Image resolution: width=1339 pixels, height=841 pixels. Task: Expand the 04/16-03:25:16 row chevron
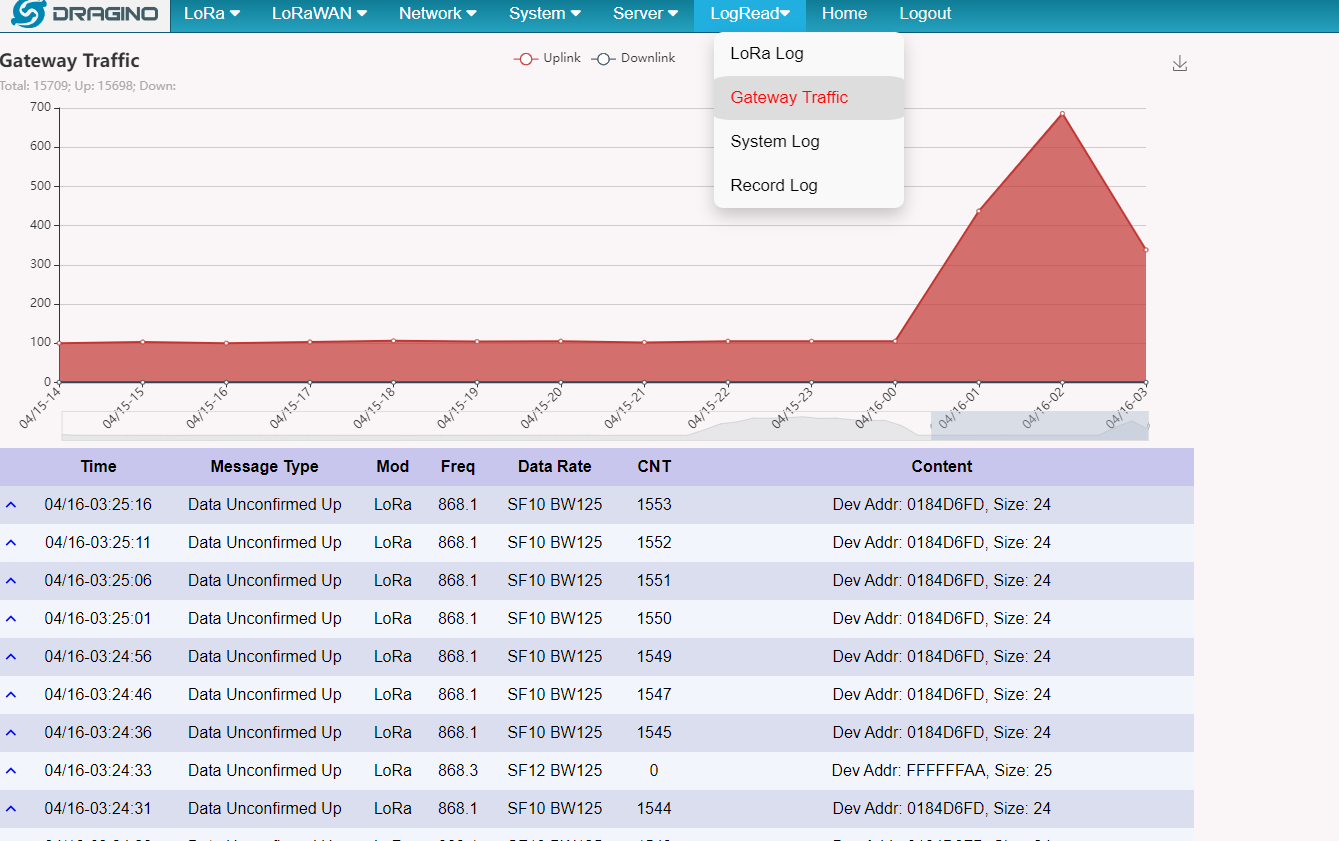11,505
